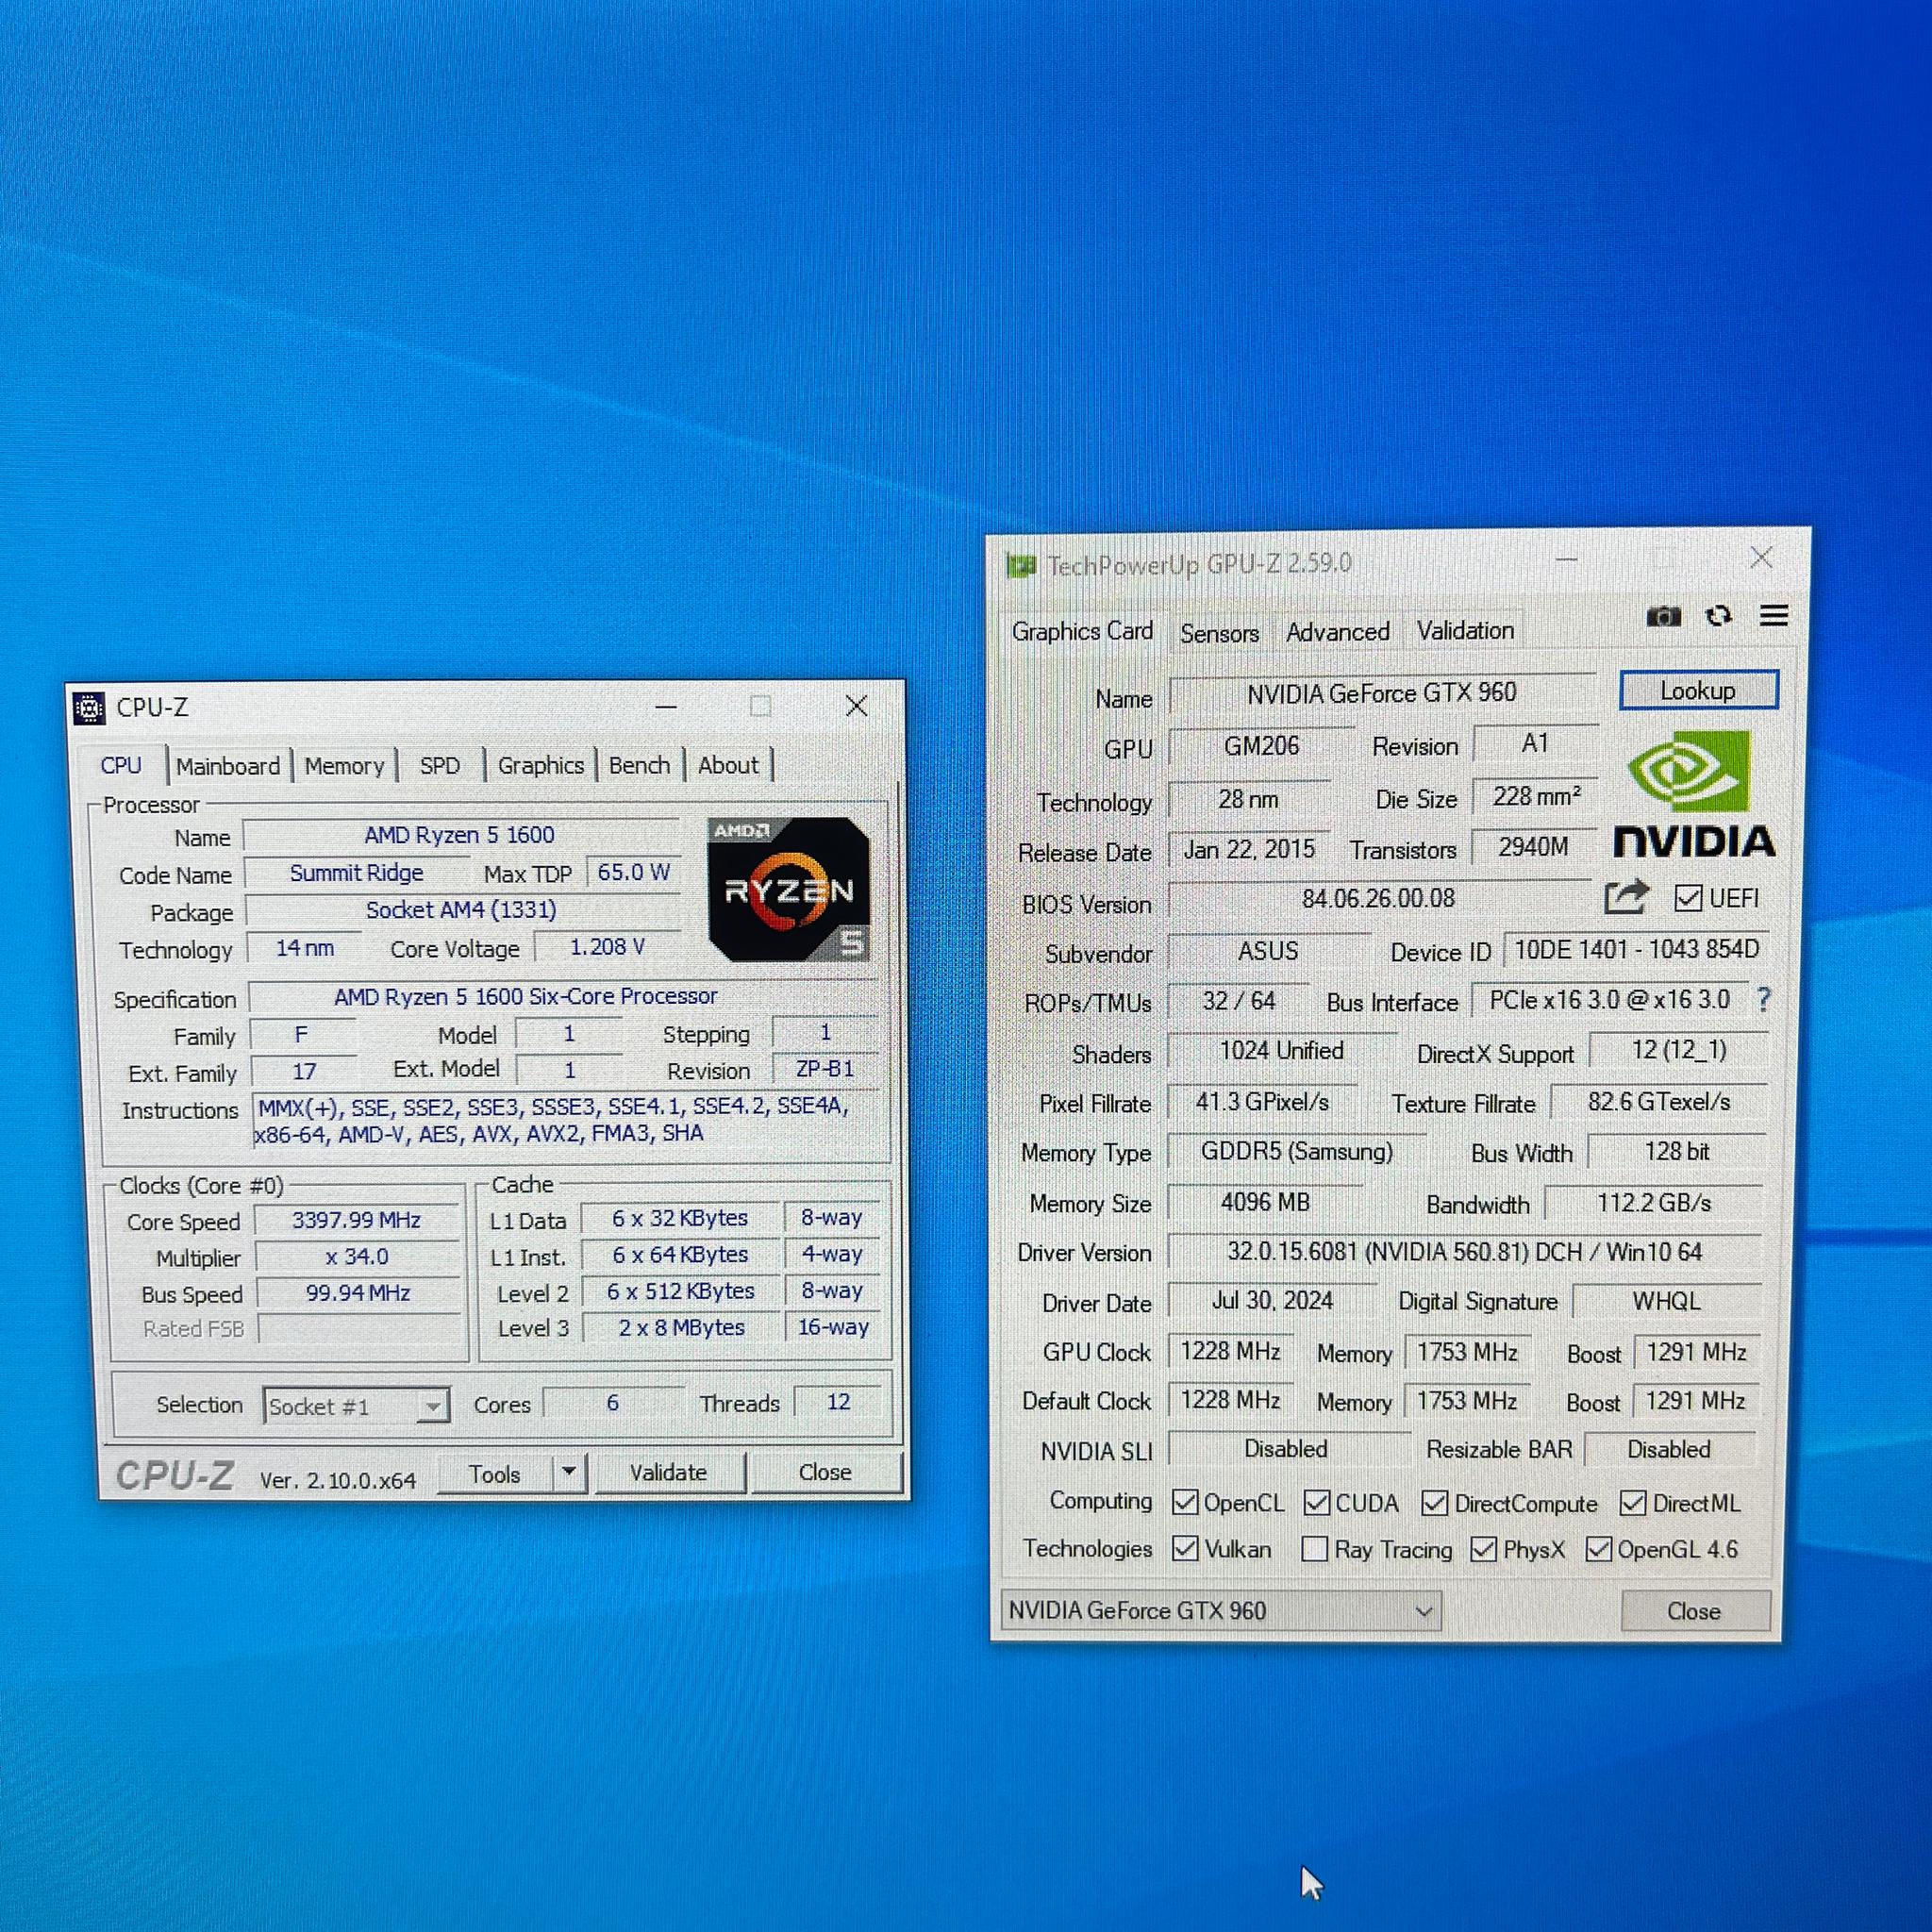Click the Validate button in CPU-Z
Screen dimensions: 1932x1932
pos(668,1472)
